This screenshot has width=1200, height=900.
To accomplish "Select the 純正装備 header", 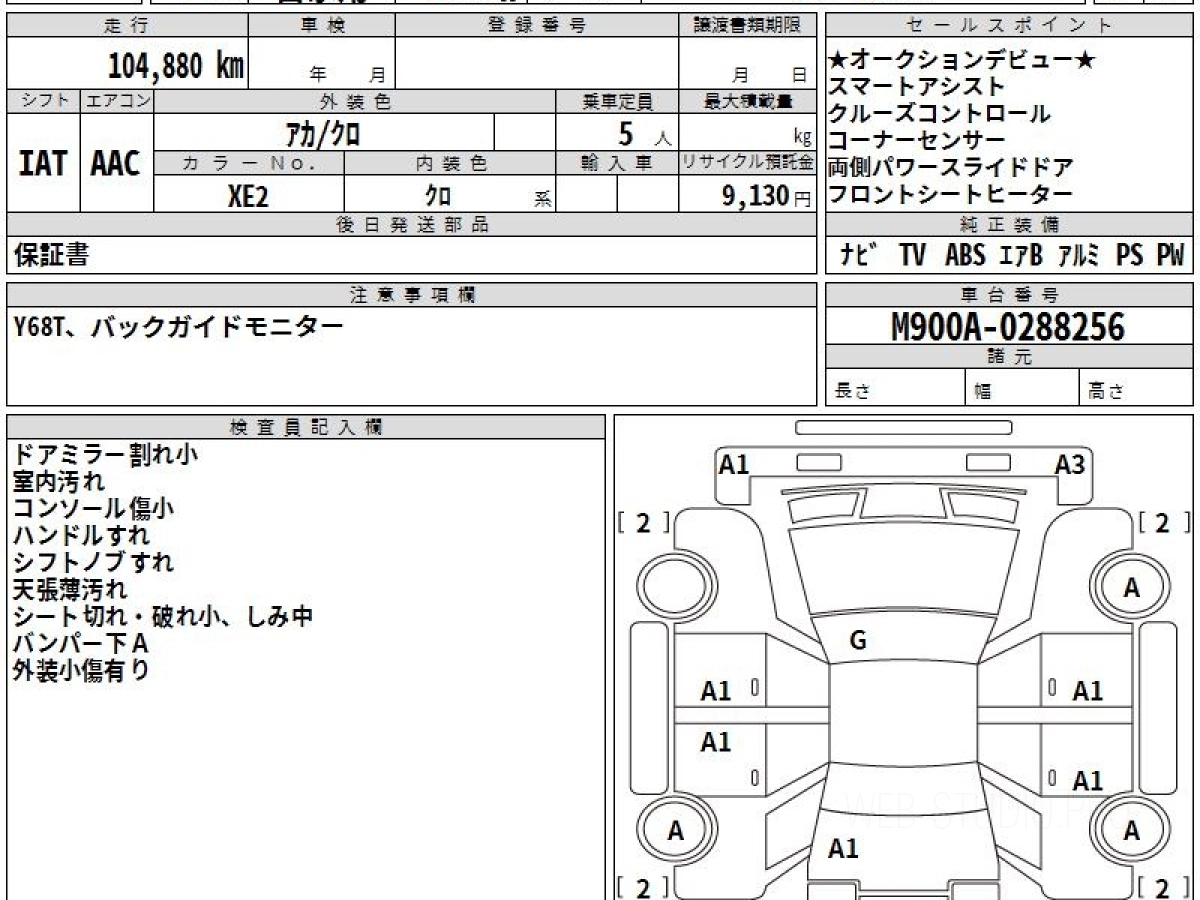I will coord(1009,225).
